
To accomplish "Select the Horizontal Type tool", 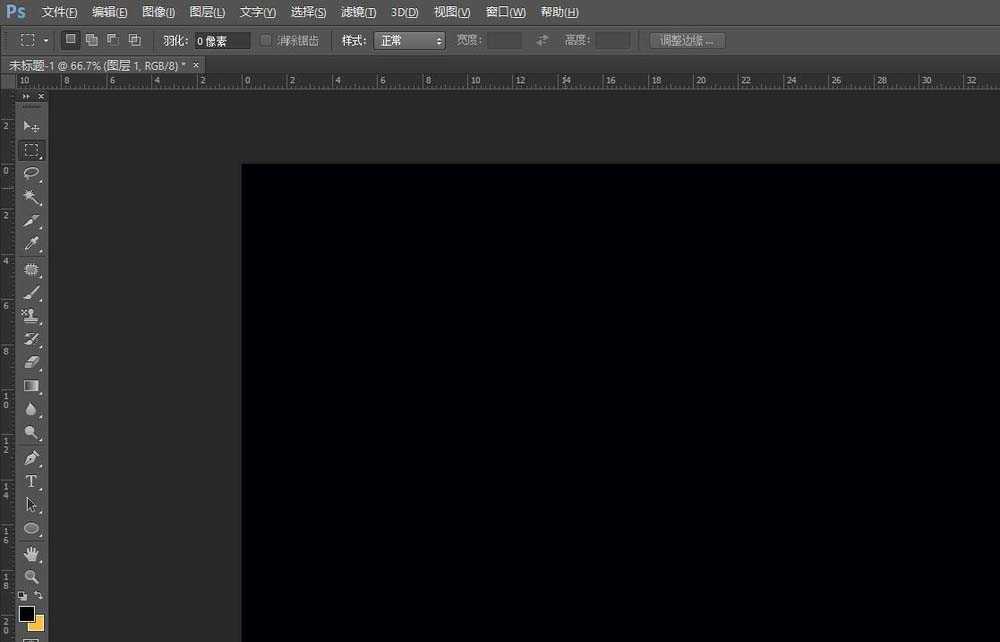I will (32, 482).
